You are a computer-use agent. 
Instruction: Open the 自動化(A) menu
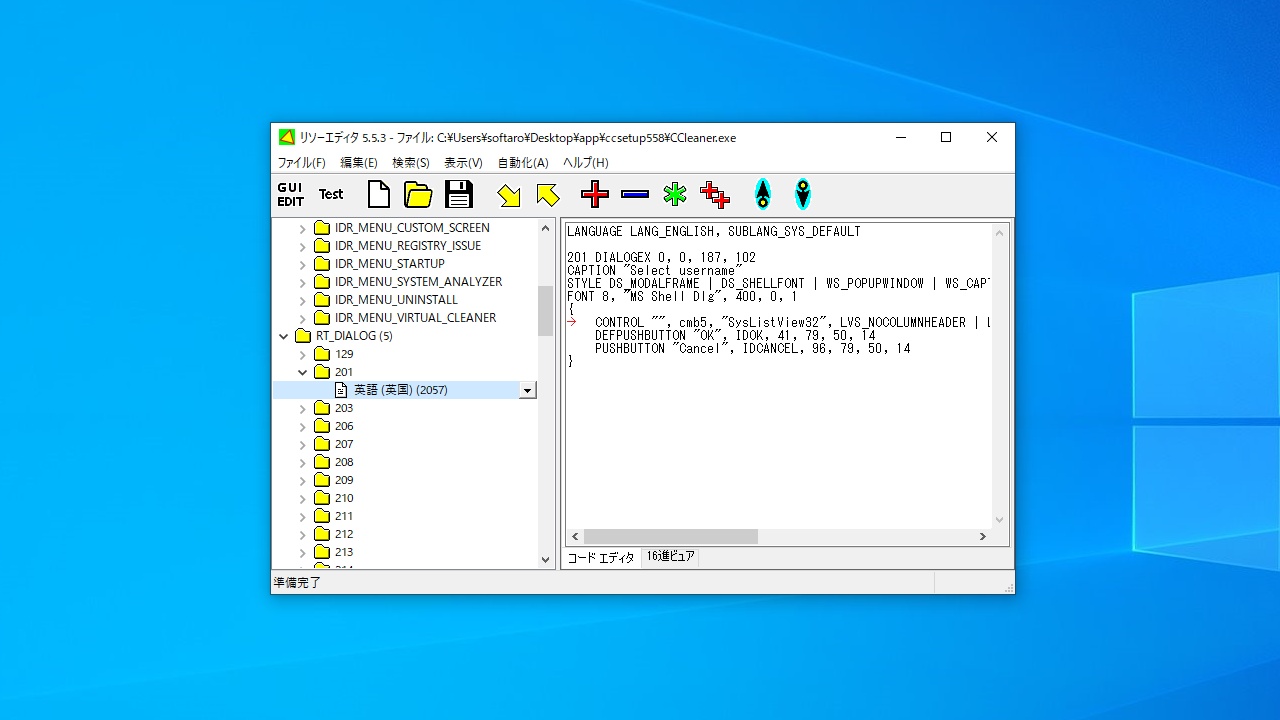point(523,163)
